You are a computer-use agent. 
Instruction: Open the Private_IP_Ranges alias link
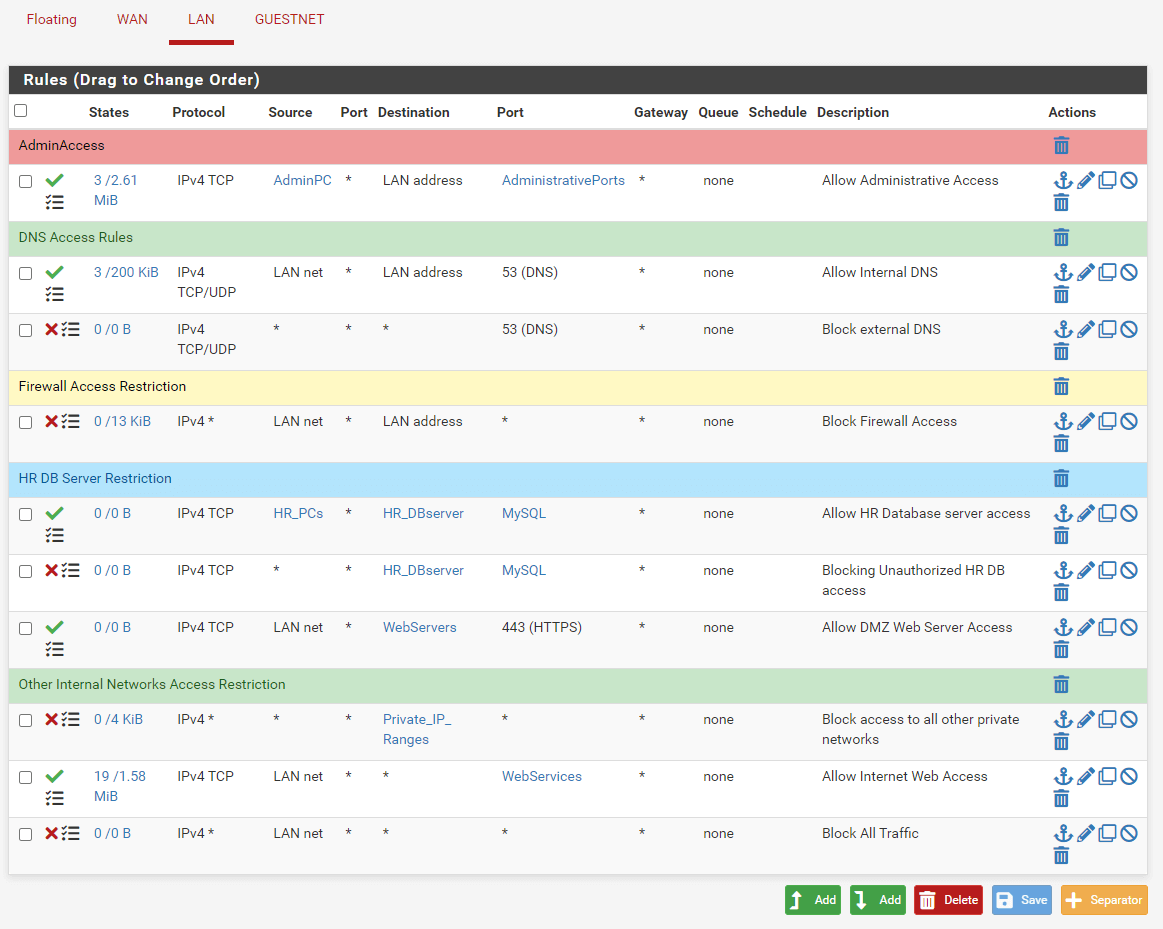[417, 729]
